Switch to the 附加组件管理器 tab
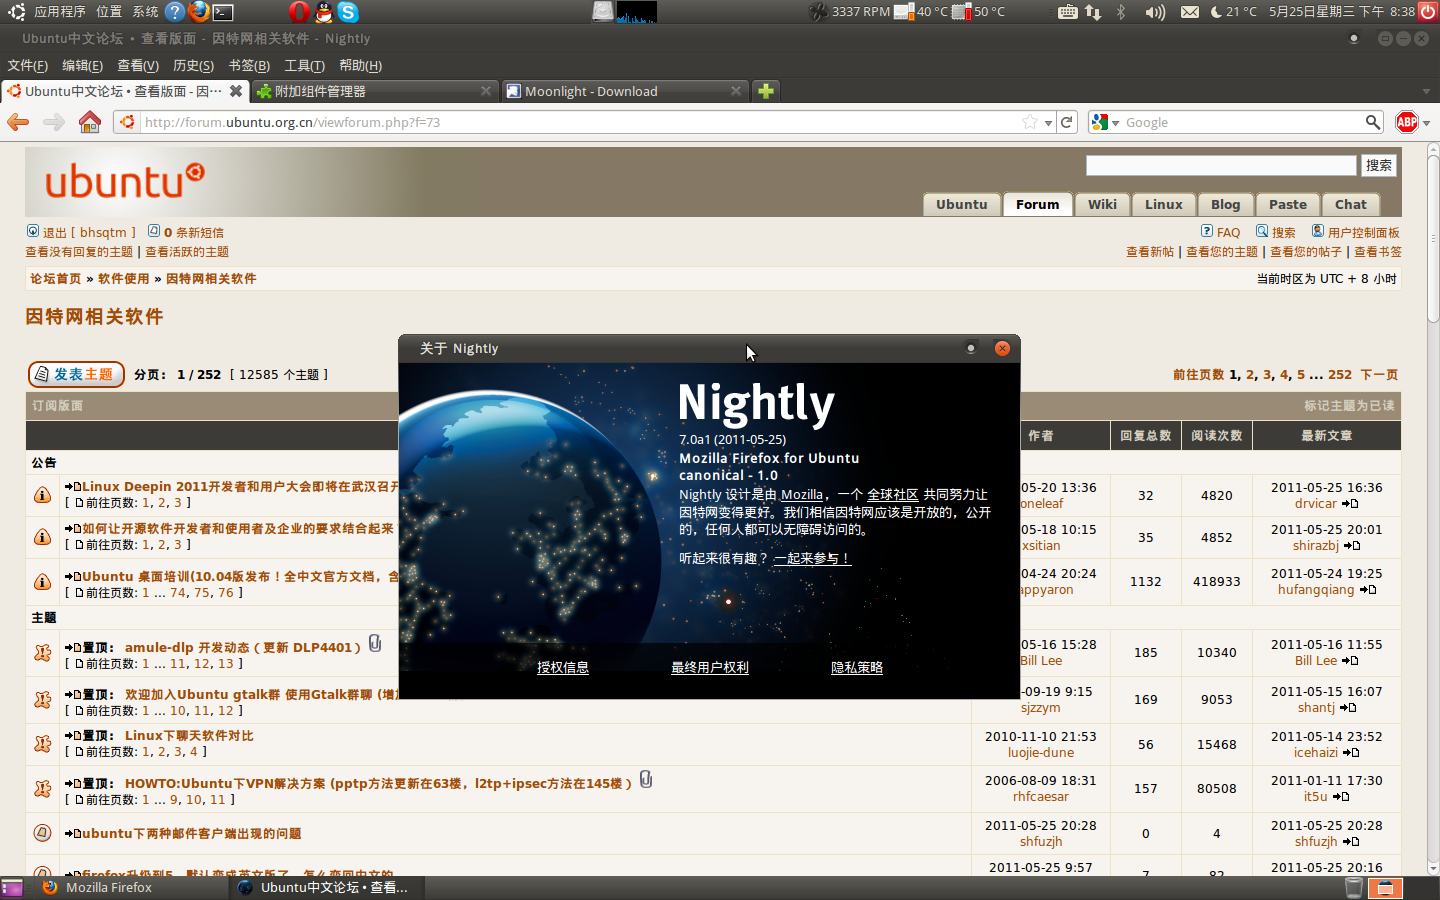Viewport: 1440px width, 900px height. (x=374, y=91)
